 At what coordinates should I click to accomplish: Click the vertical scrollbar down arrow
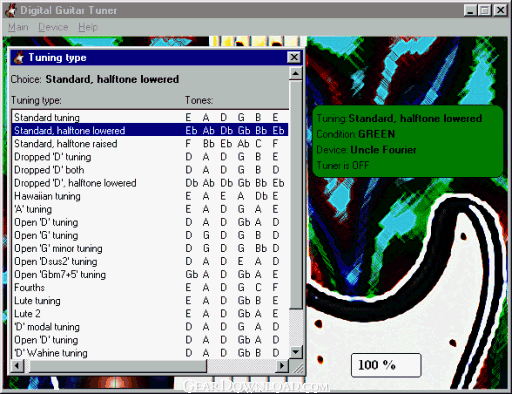(x=296, y=352)
